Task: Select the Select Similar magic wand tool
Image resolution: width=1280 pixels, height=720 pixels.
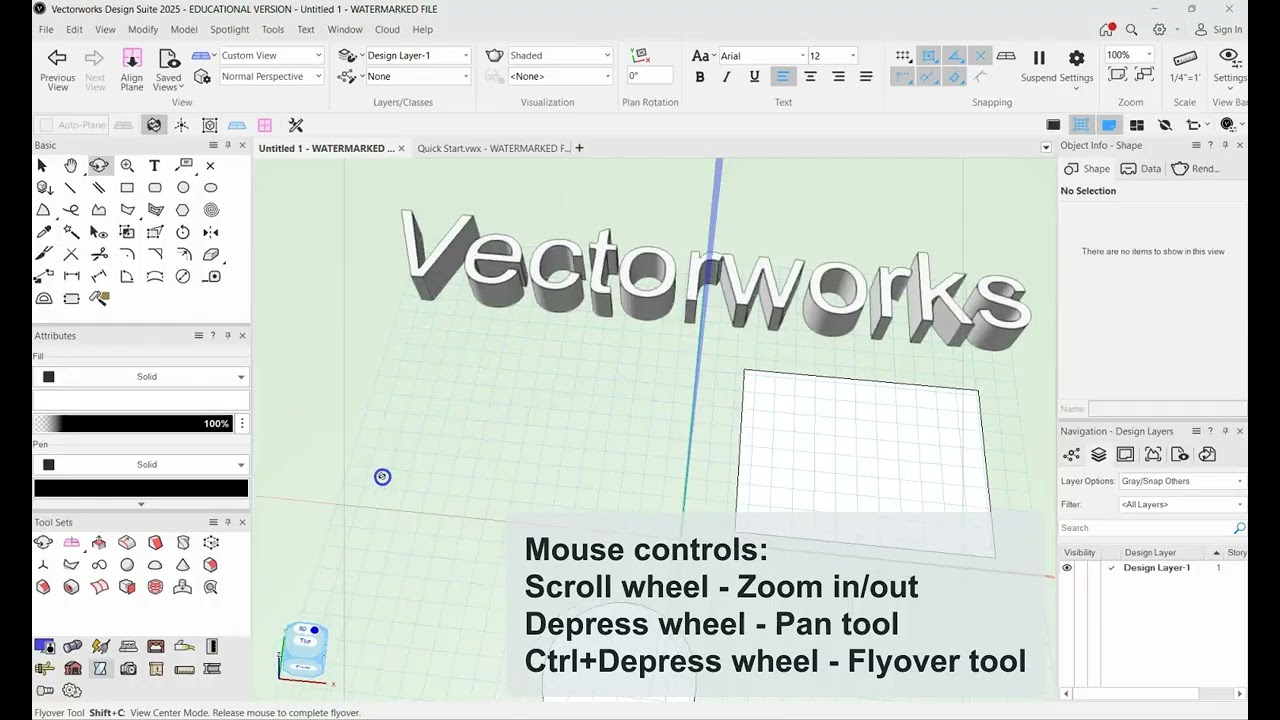Action: (71, 232)
